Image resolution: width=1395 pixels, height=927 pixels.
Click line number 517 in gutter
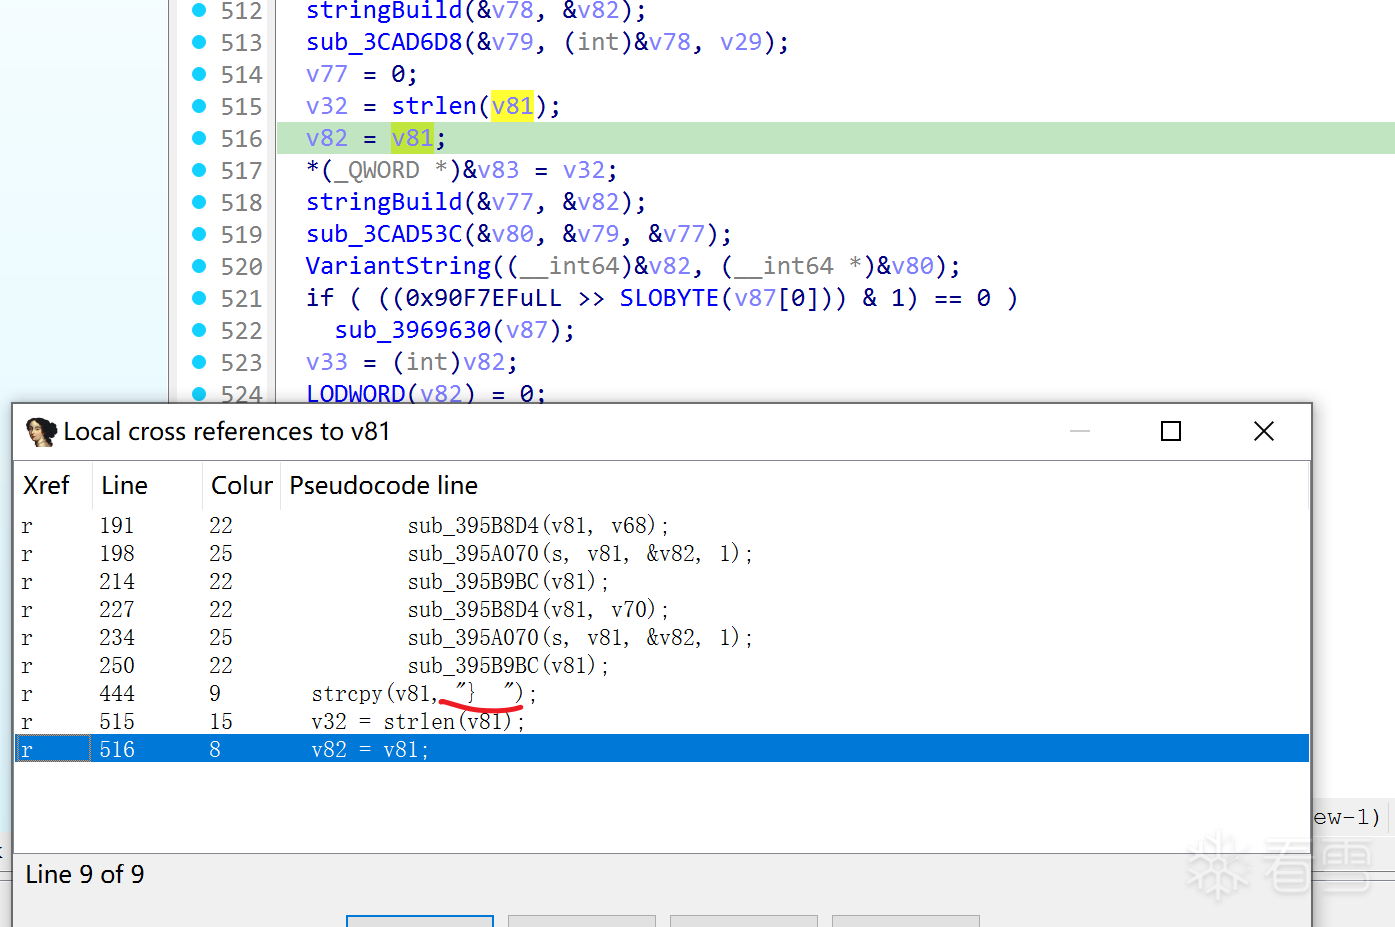click(x=241, y=171)
